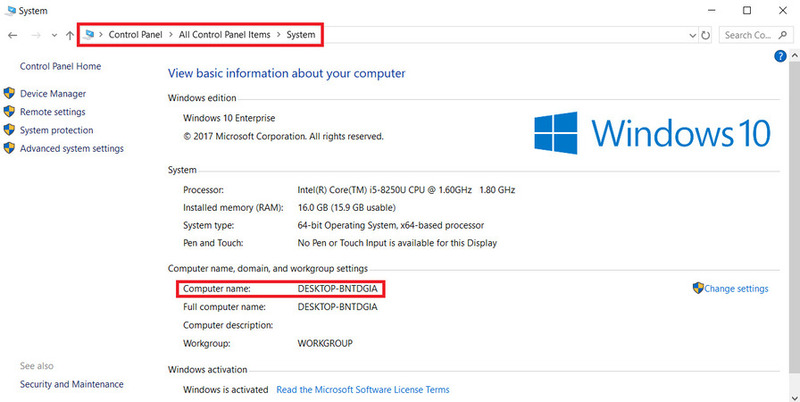Open help via blue question mark icon
800x402 pixels.
[781, 57]
